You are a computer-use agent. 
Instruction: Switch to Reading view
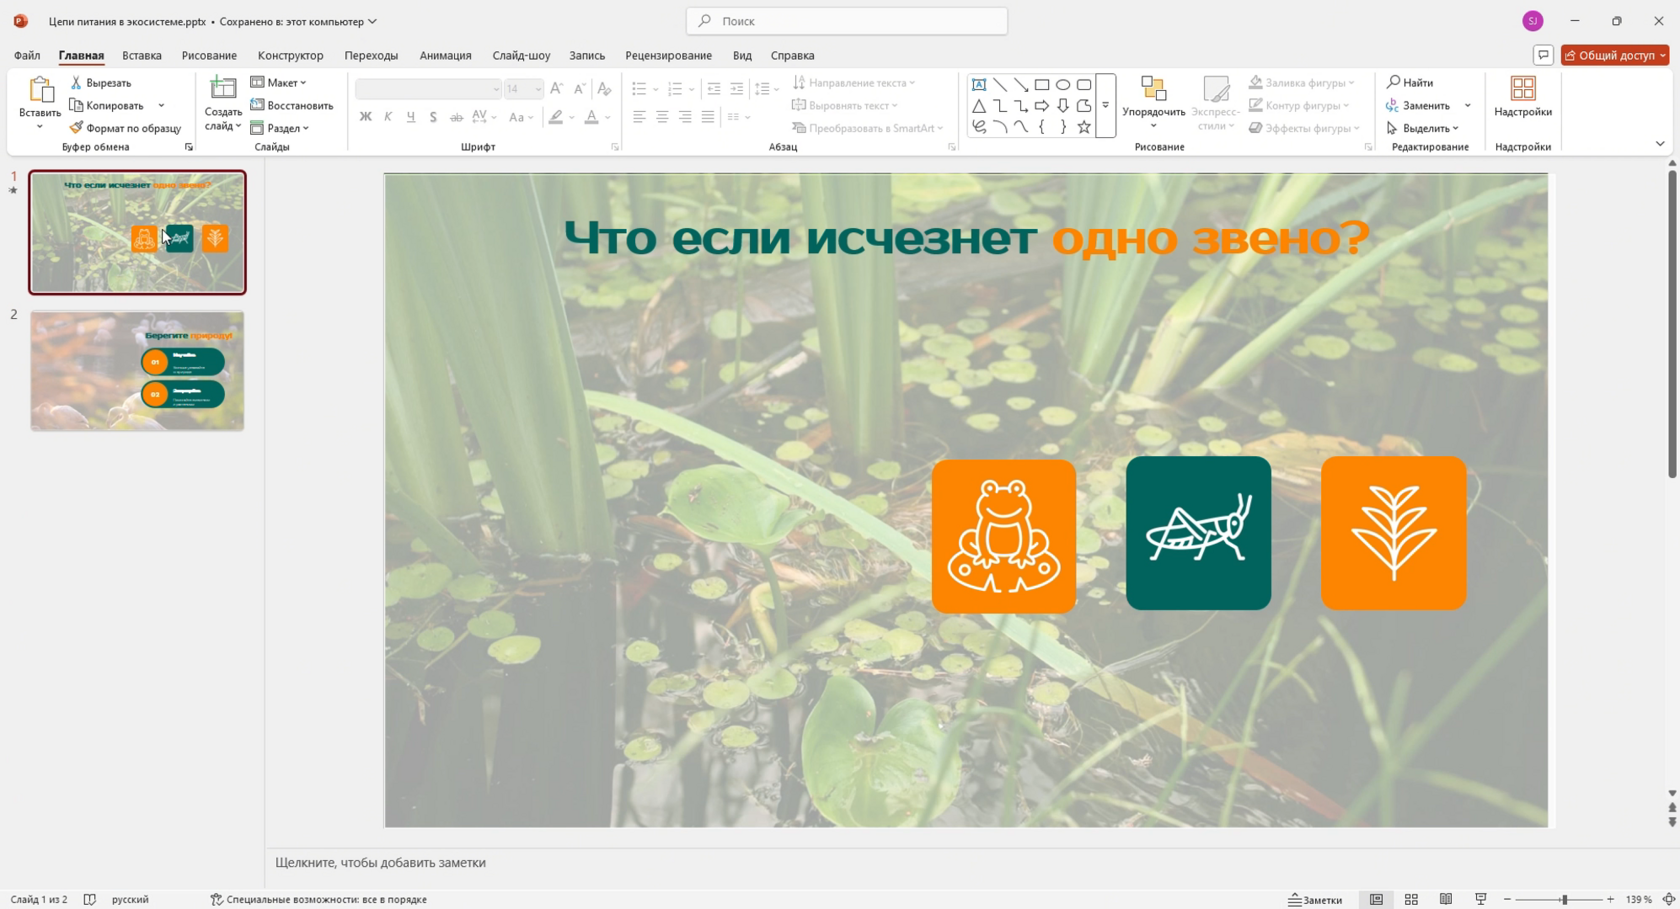coord(1446,900)
